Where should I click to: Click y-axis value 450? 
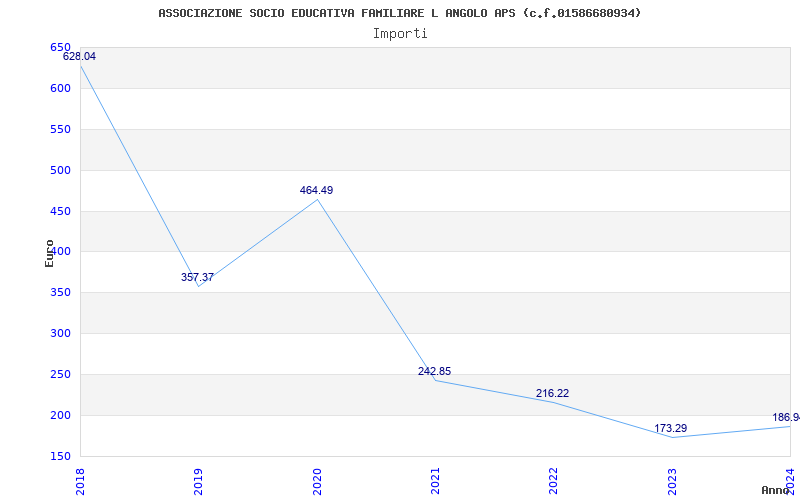point(60,211)
